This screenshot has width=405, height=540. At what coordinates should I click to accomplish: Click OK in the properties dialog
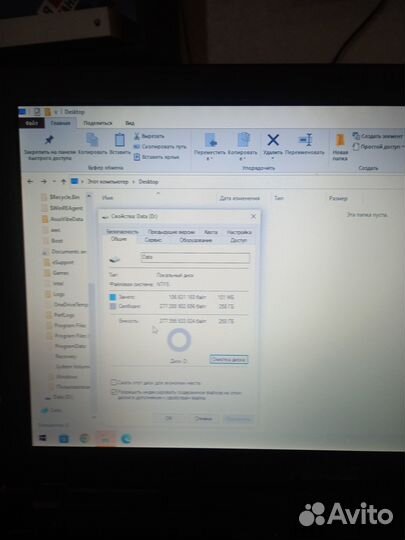click(x=168, y=418)
